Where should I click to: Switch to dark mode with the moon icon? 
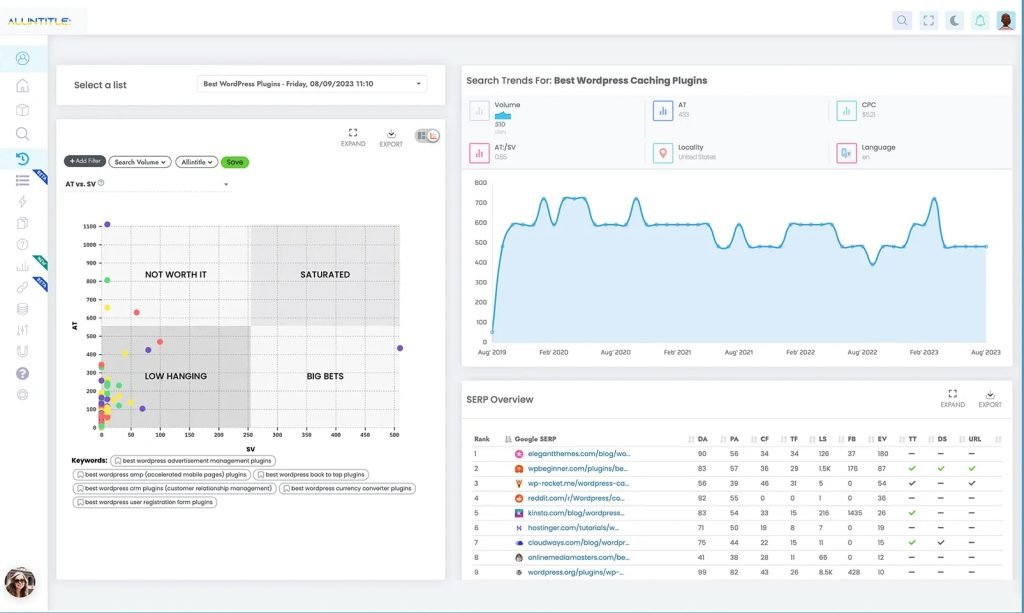(954, 21)
